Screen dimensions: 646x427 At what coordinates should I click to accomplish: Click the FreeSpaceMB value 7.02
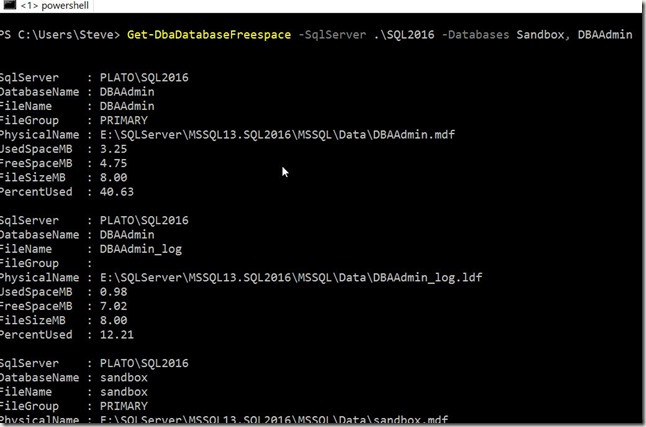click(x=109, y=306)
